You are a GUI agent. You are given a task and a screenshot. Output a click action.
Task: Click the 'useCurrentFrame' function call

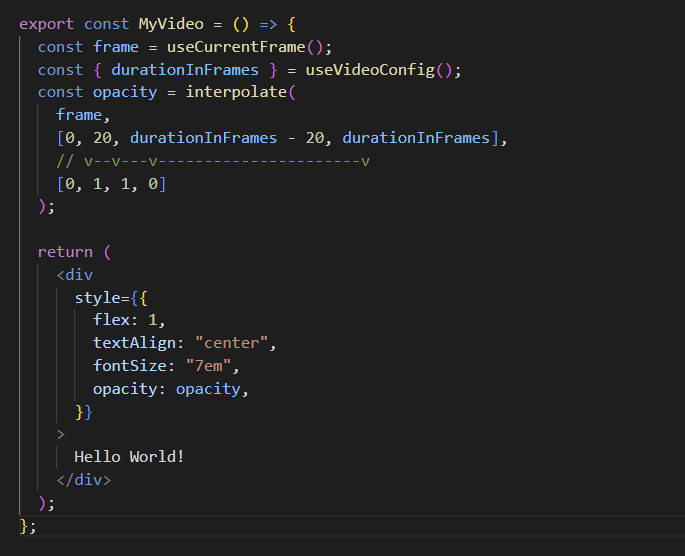(x=236, y=47)
